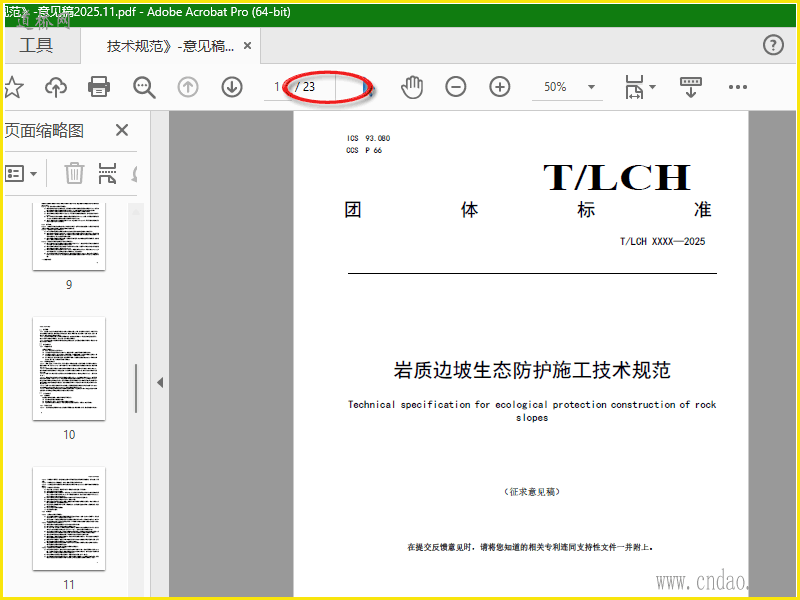800x600 pixels.
Task: Click the cloud upload icon
Action: coord(56,87)
